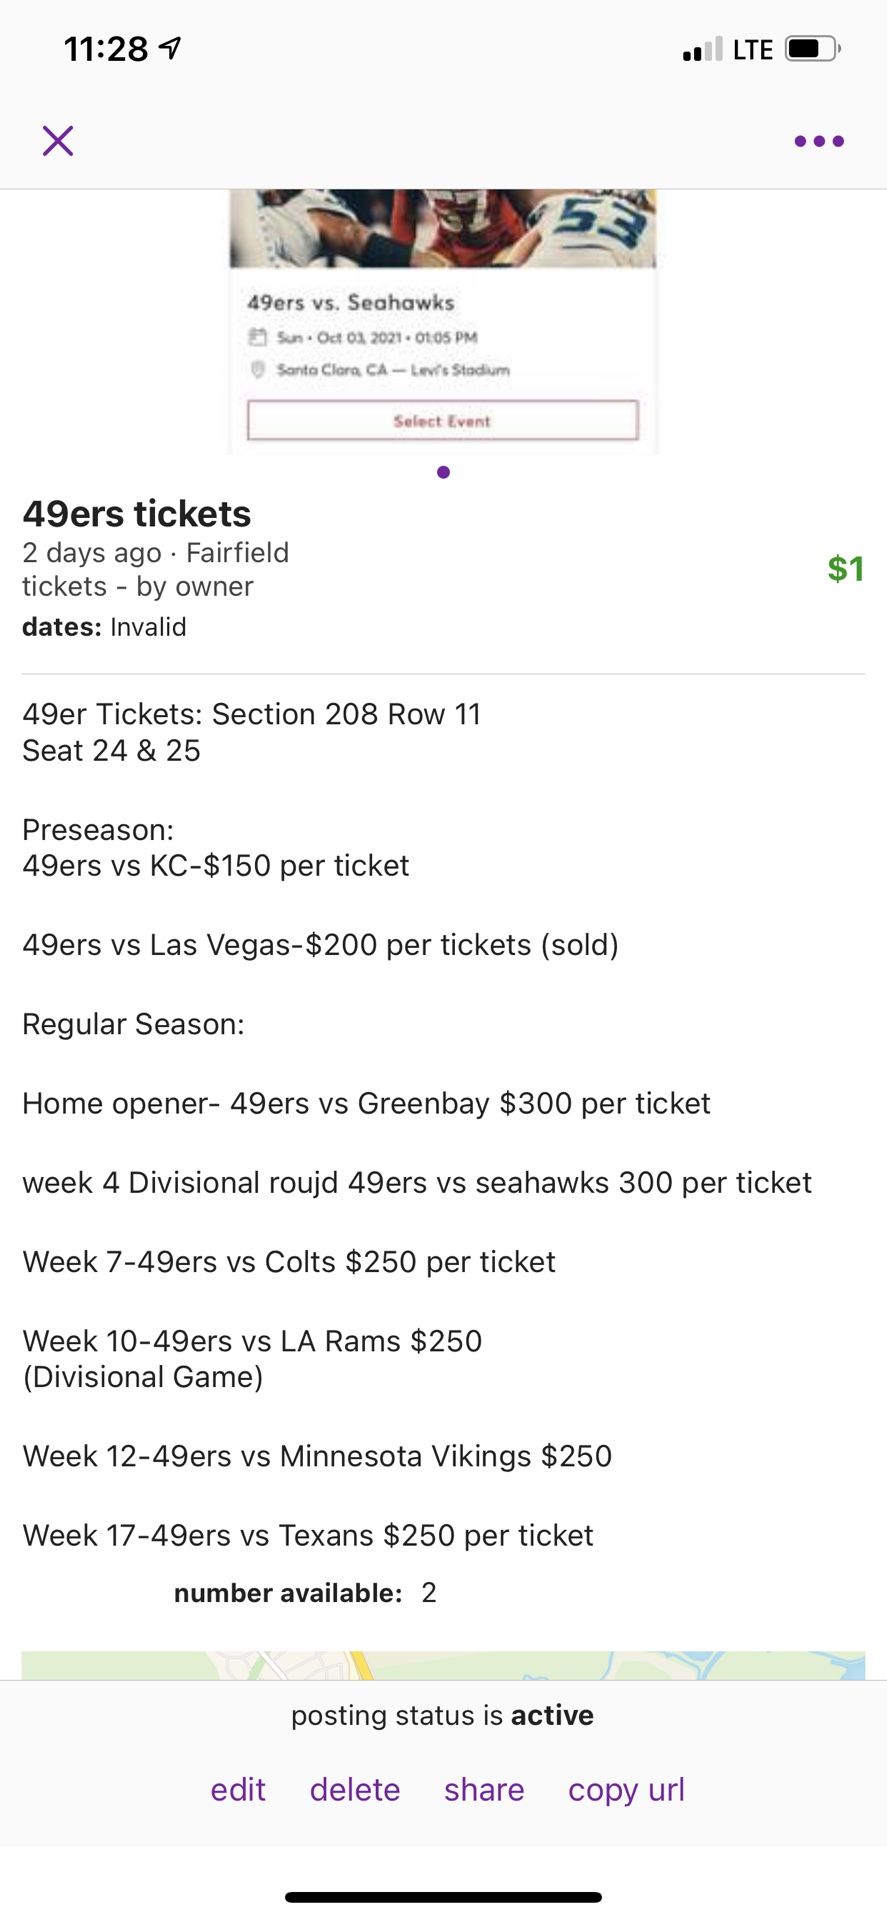
Task: Open the three-dot overflow menu
Action: pyautogui.click(x=818, y=140)
